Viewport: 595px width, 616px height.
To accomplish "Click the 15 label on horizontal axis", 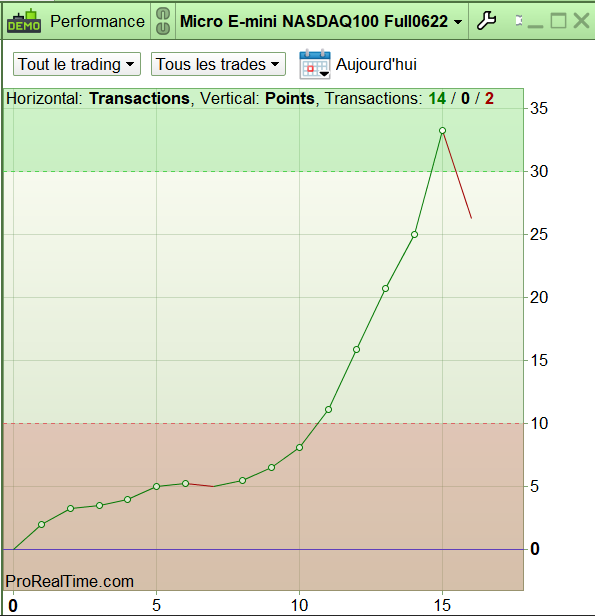I will (x=442, y=605).
